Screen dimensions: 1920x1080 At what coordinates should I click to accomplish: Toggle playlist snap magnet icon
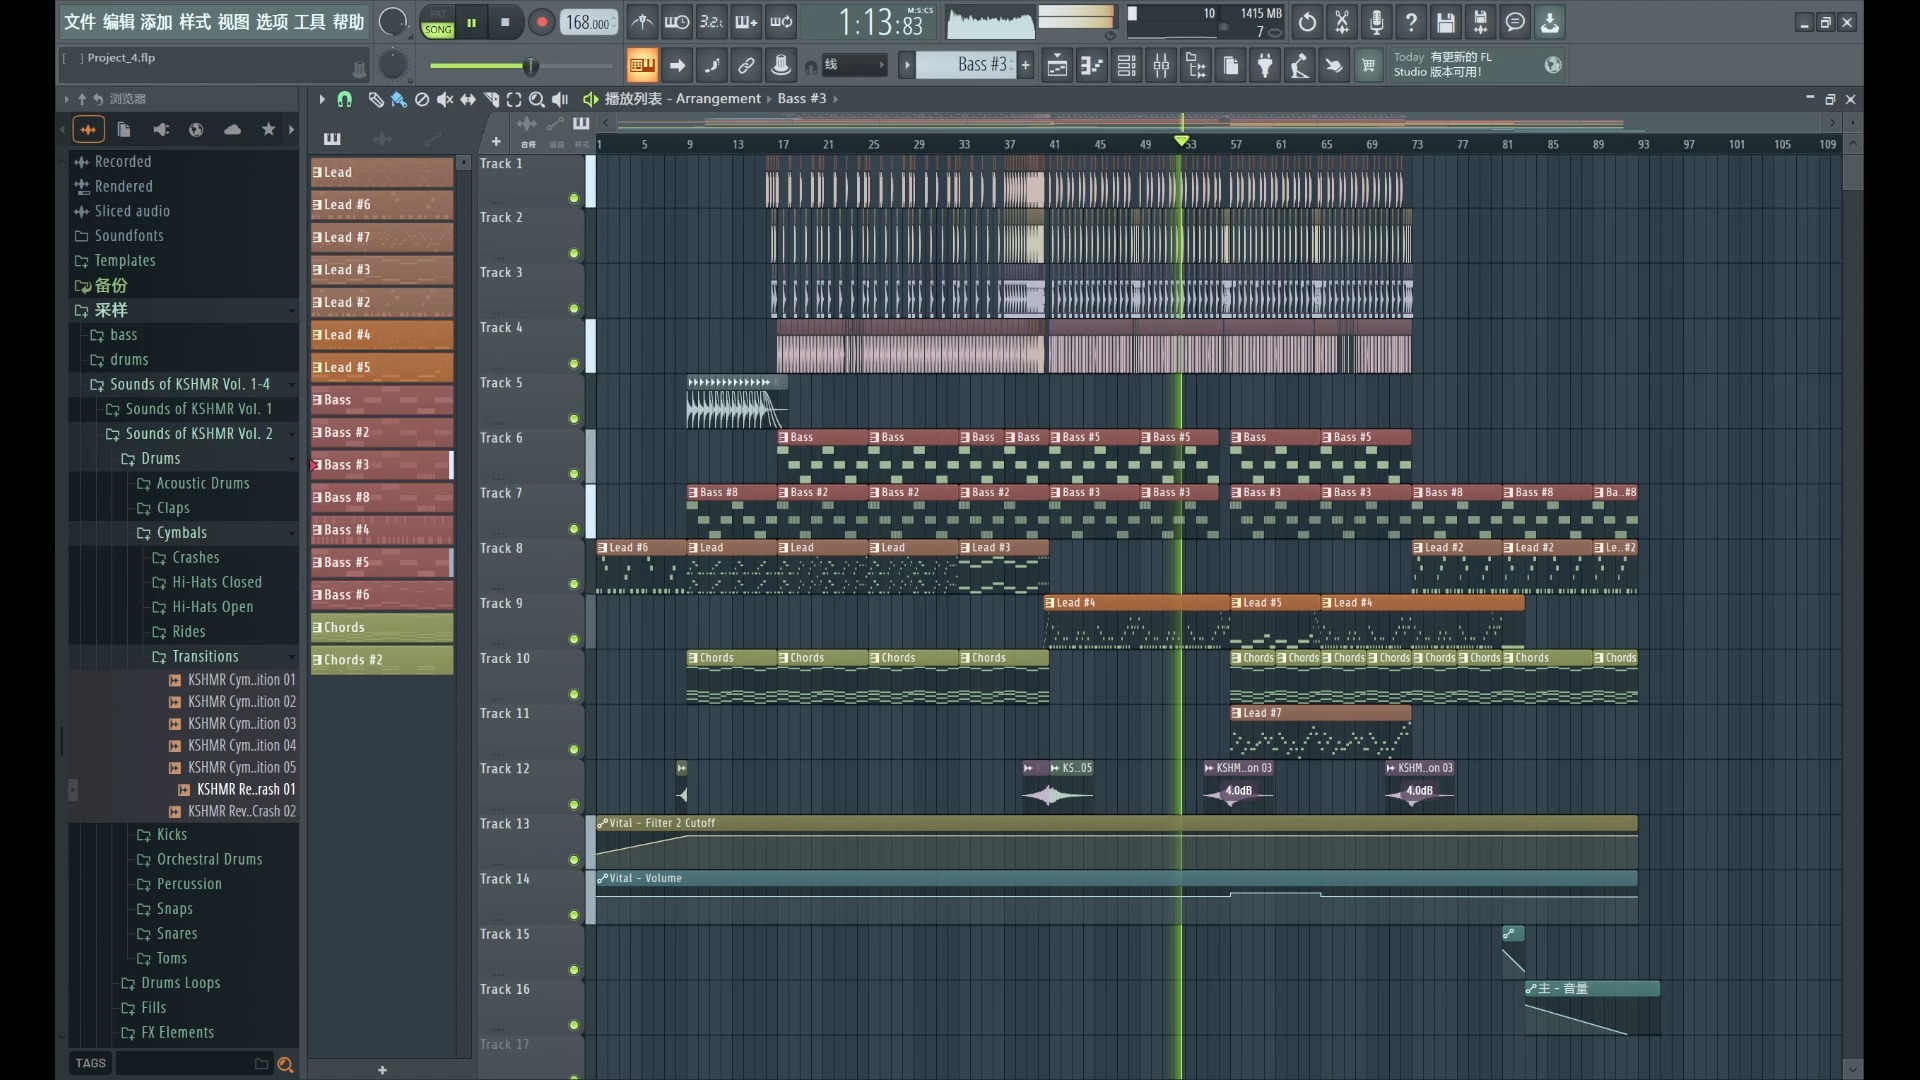[x=344, y=99]
